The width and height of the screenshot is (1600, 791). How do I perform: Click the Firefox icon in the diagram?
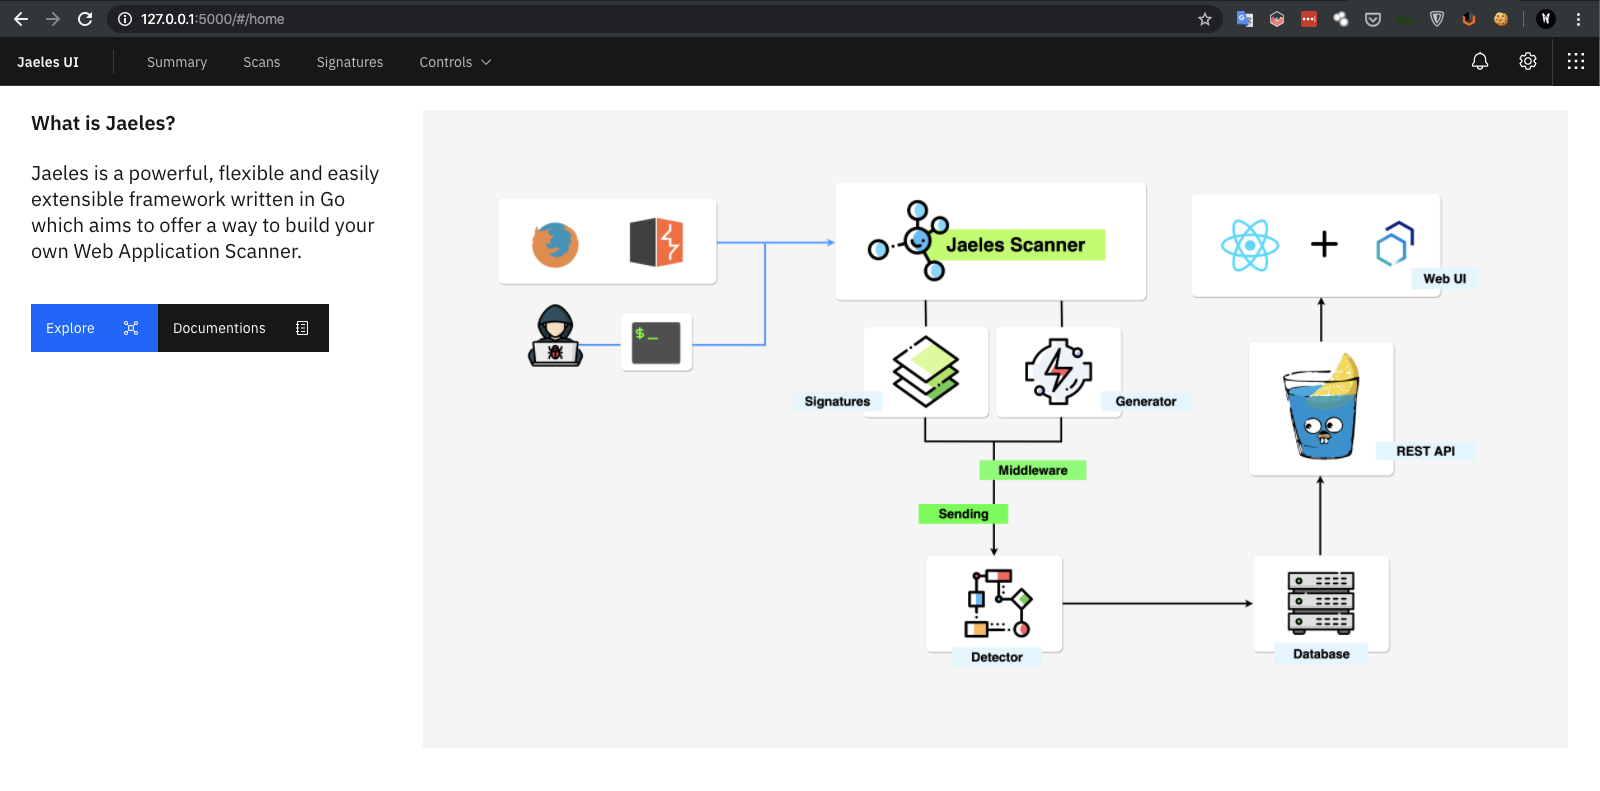pos(555,244)
